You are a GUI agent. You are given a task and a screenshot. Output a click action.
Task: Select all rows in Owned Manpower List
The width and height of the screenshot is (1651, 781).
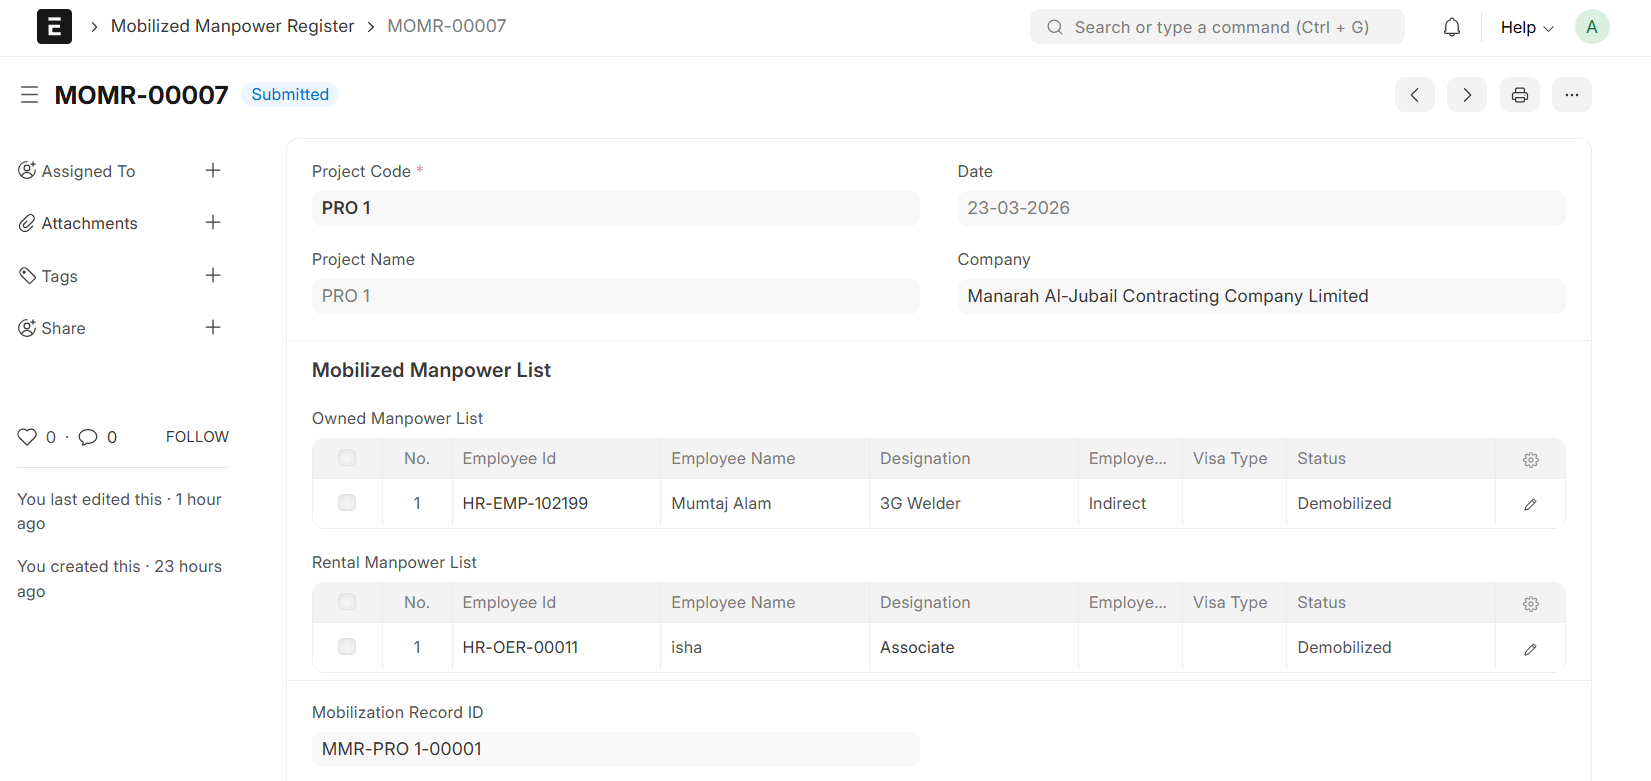[x=347, y=458]
